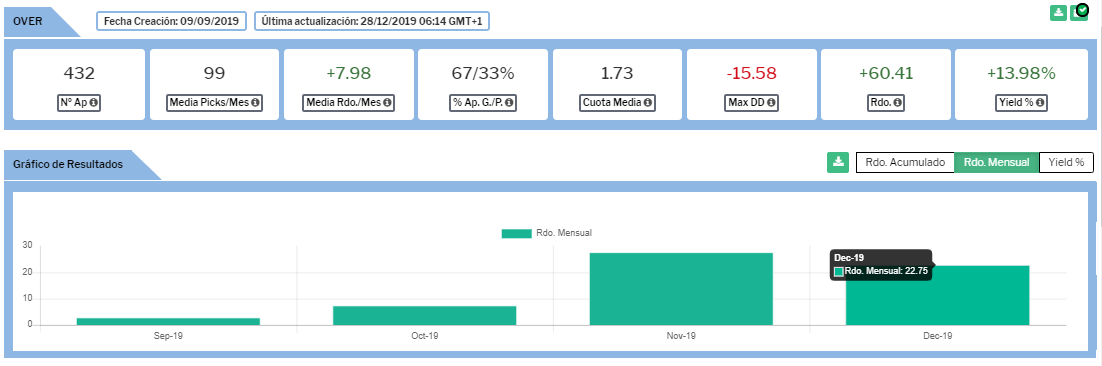
Task: Switch chart to Rdo. Acumulado
Action: 905,162
